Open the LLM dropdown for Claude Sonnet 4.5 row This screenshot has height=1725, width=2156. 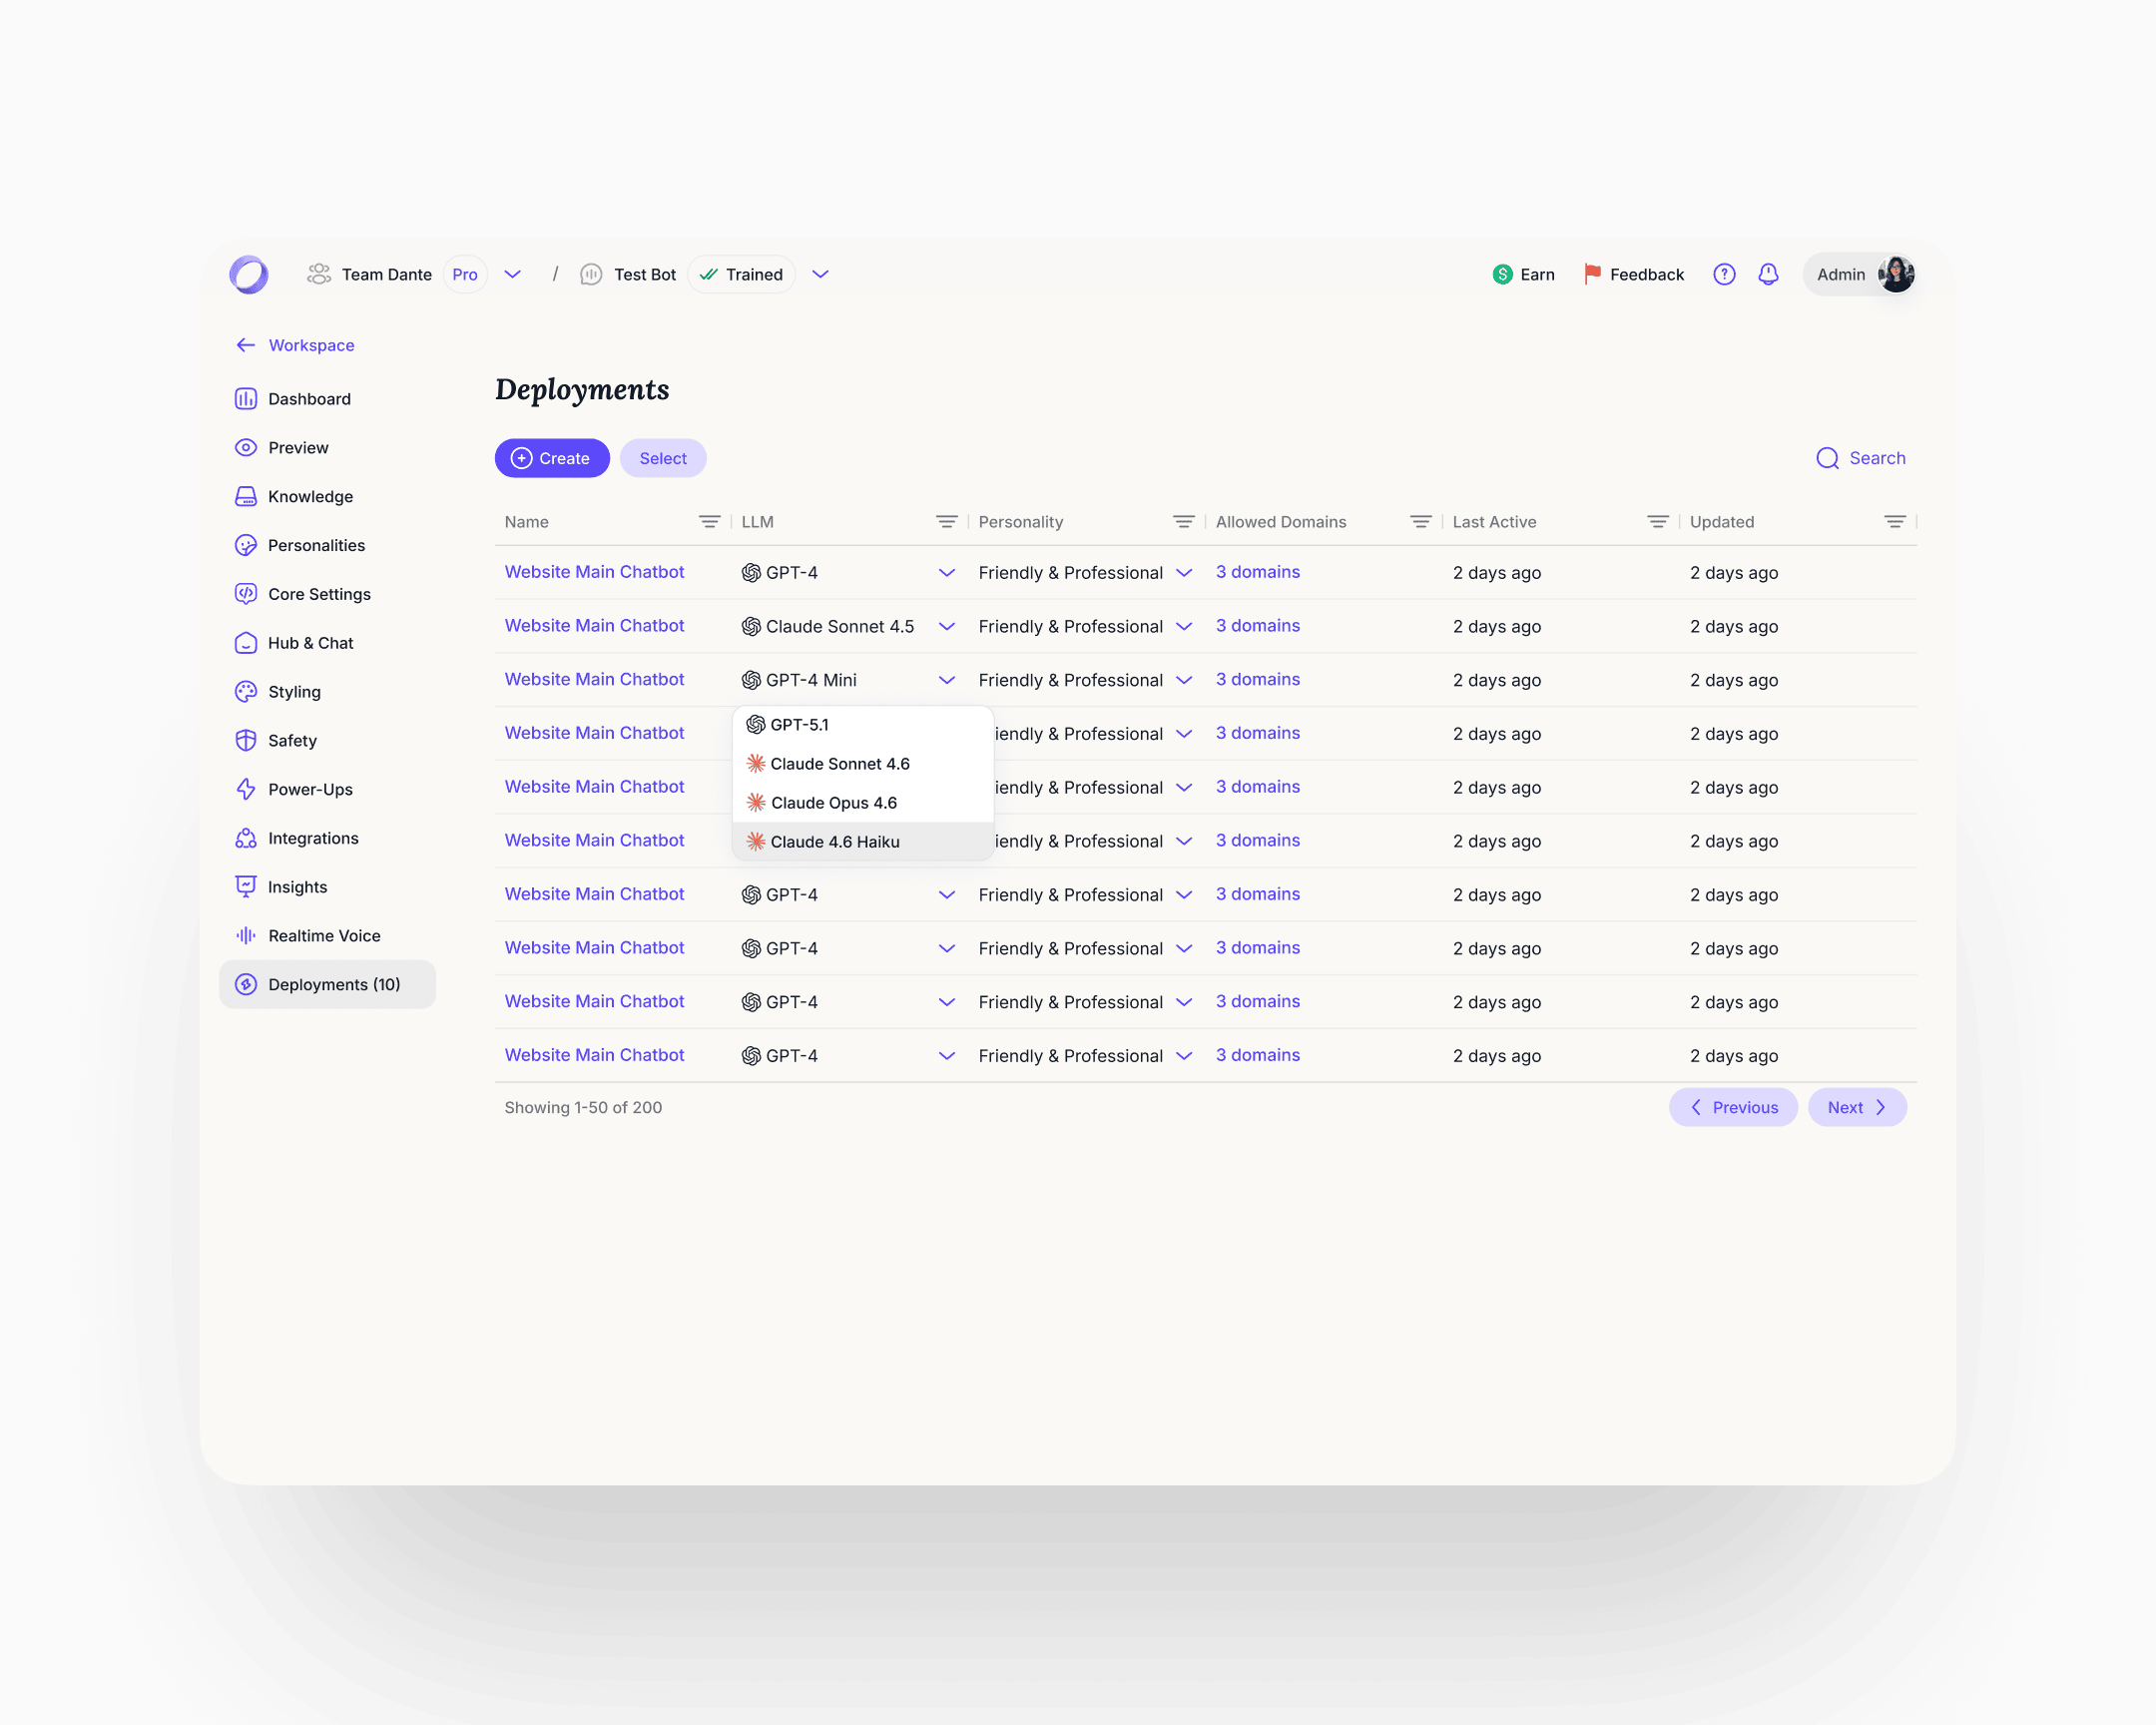coord(946,626)
